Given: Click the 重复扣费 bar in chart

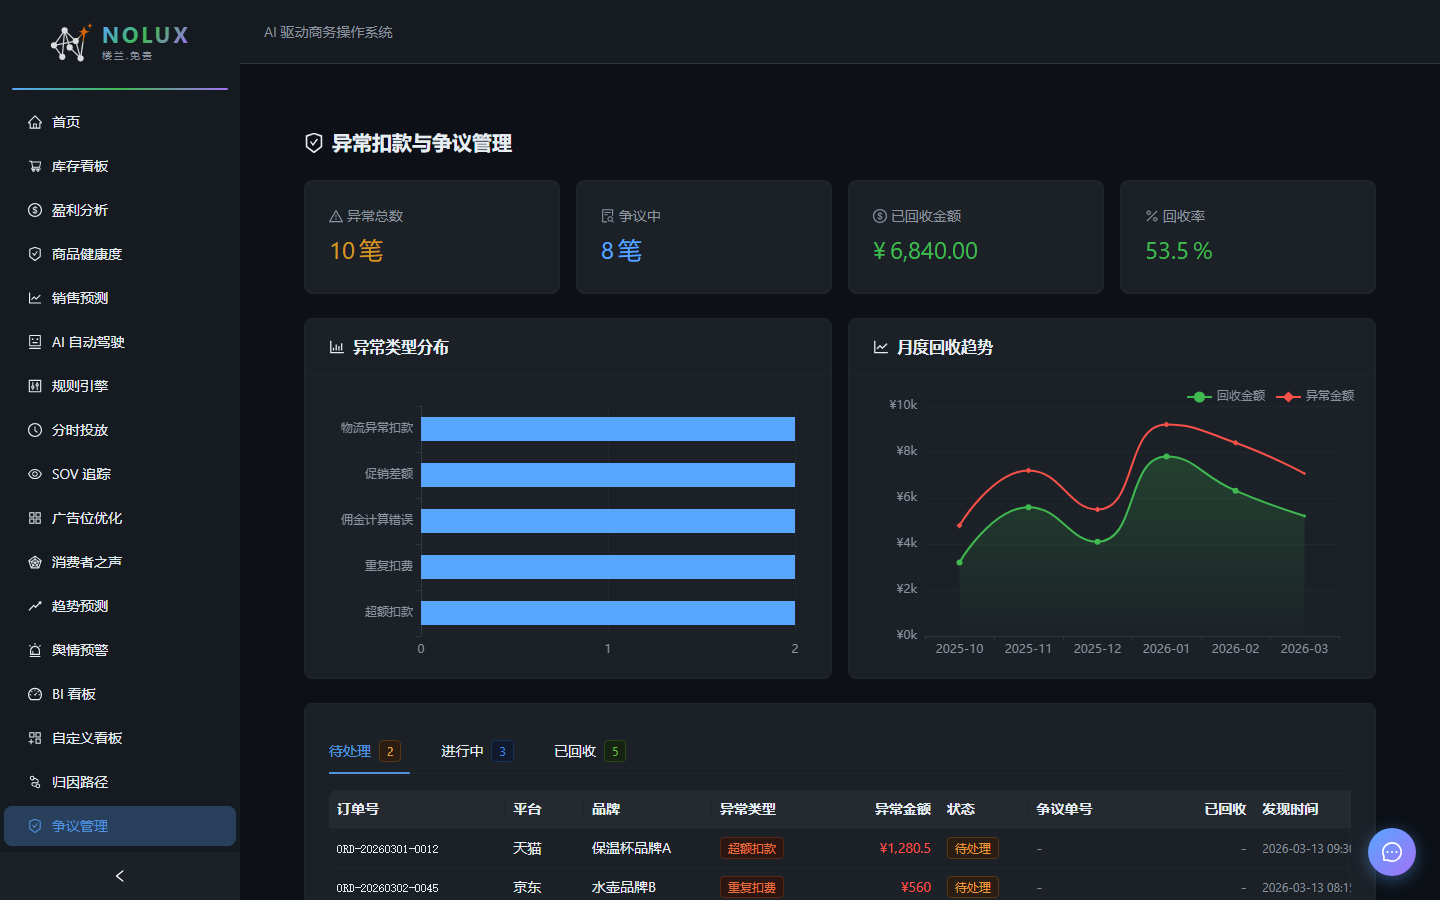Looking at the screenshot, I should coord(608,567).
